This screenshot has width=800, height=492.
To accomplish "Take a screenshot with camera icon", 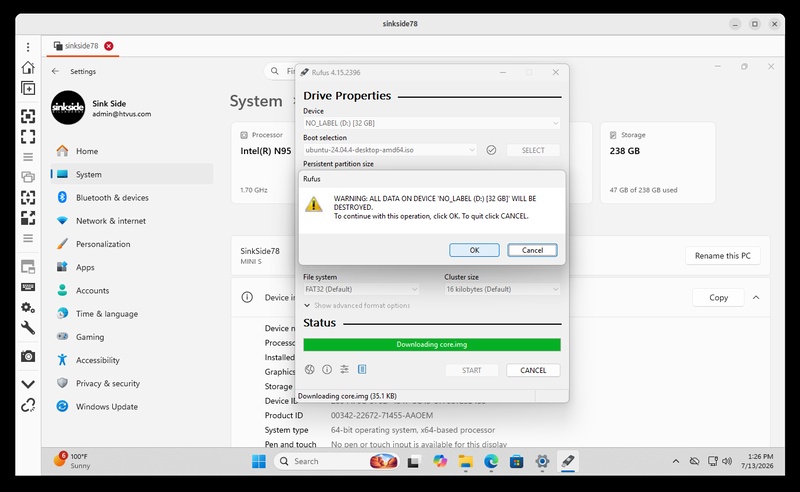I will (x=28, y=356).
